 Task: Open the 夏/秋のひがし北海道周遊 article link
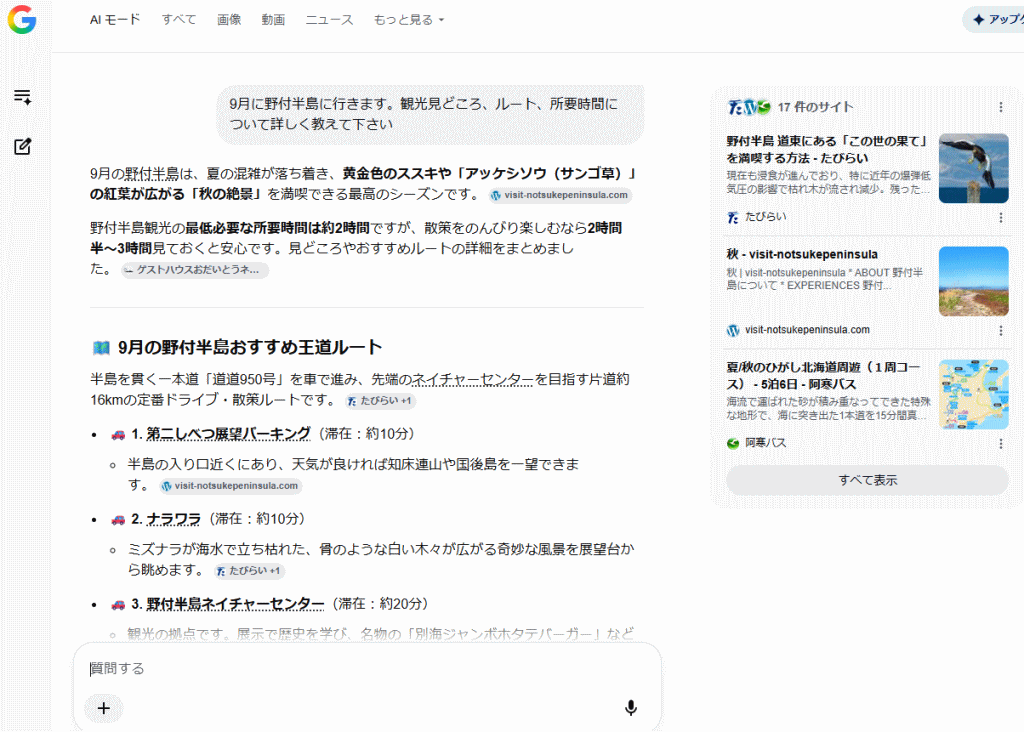[824, 375]
